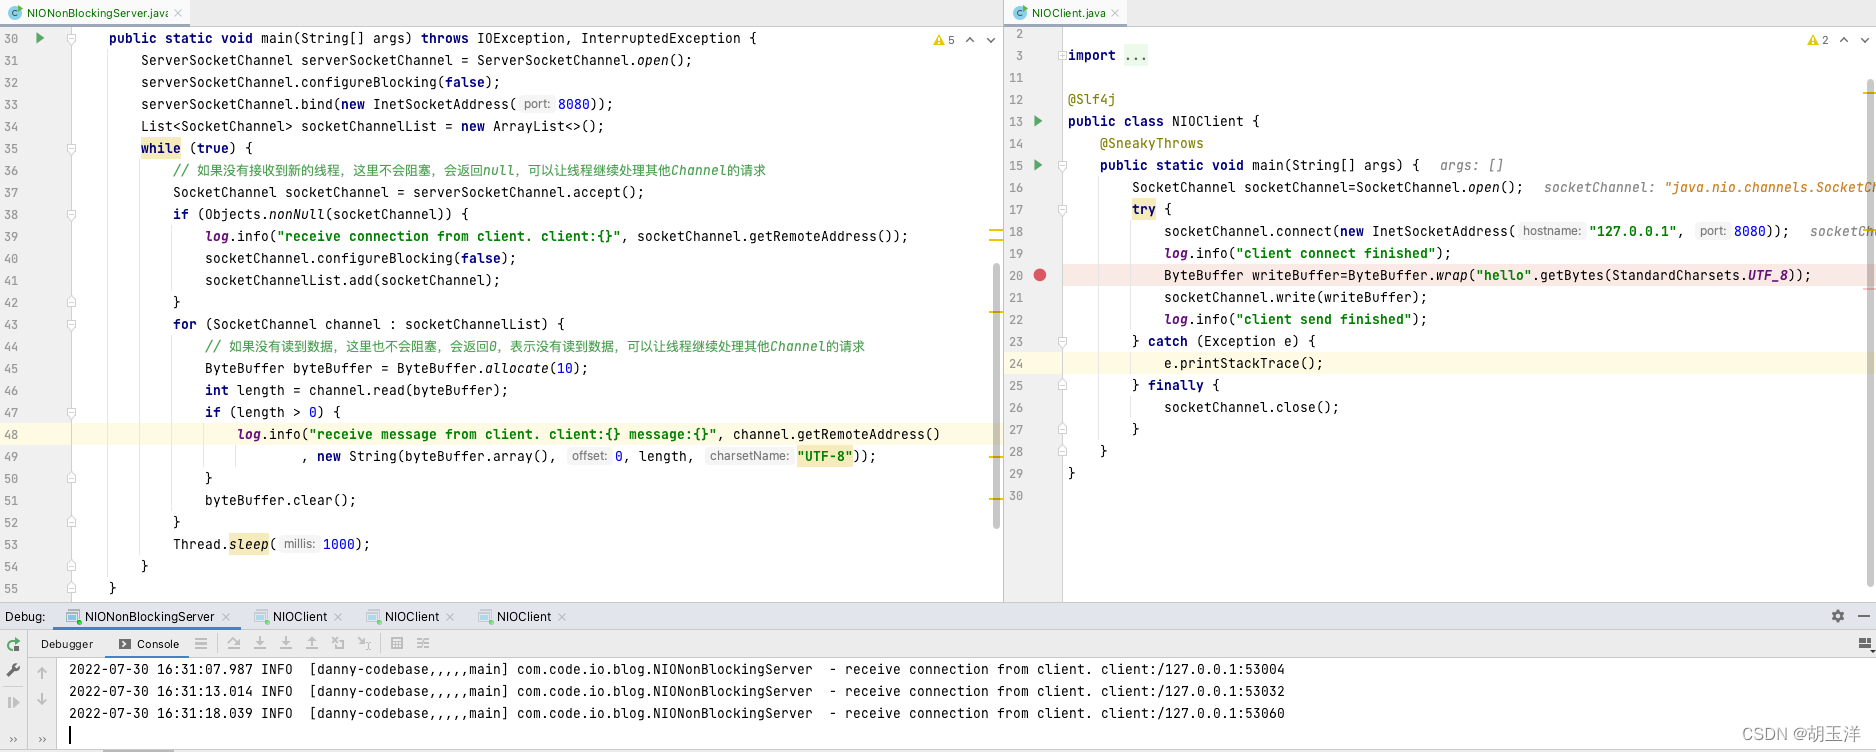
Task: Expand more debug side toolbar actions chevron
Action: pos(13,740)
